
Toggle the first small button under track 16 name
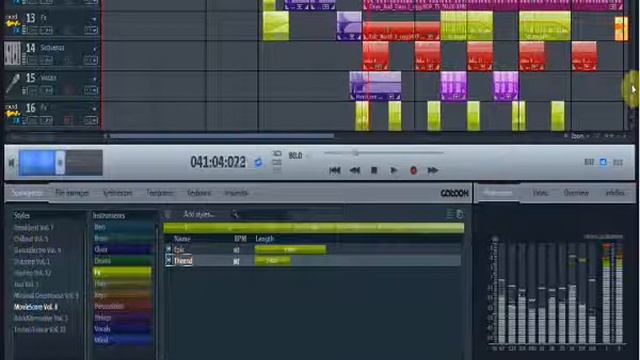tap(32, 120)
